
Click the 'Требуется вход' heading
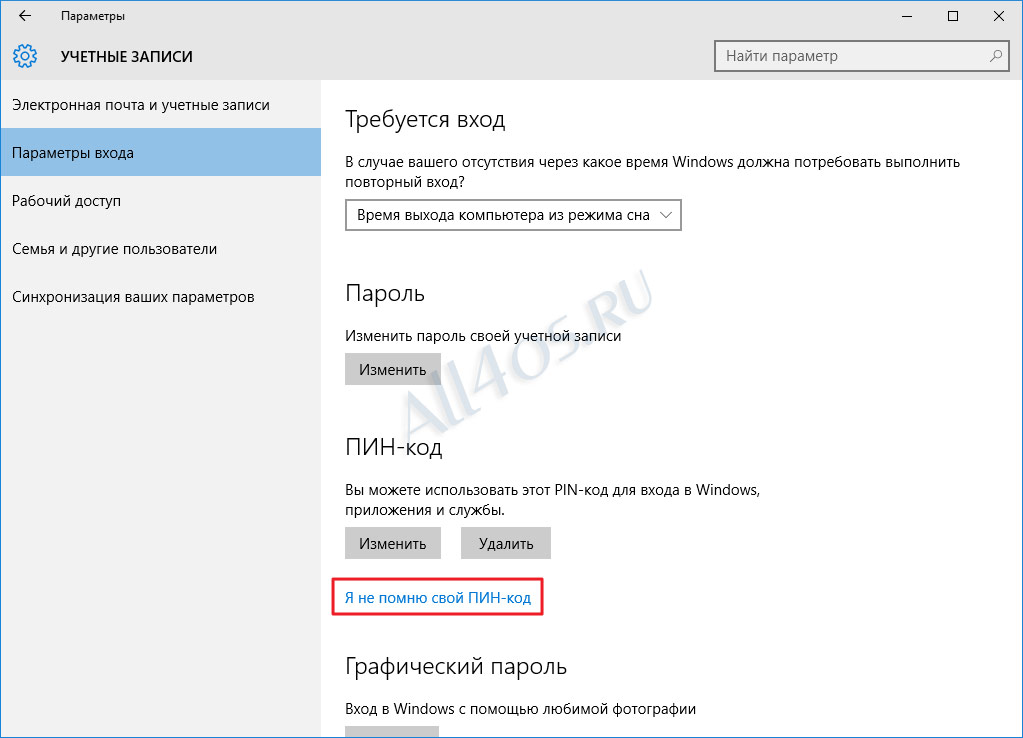click(425, 119)
